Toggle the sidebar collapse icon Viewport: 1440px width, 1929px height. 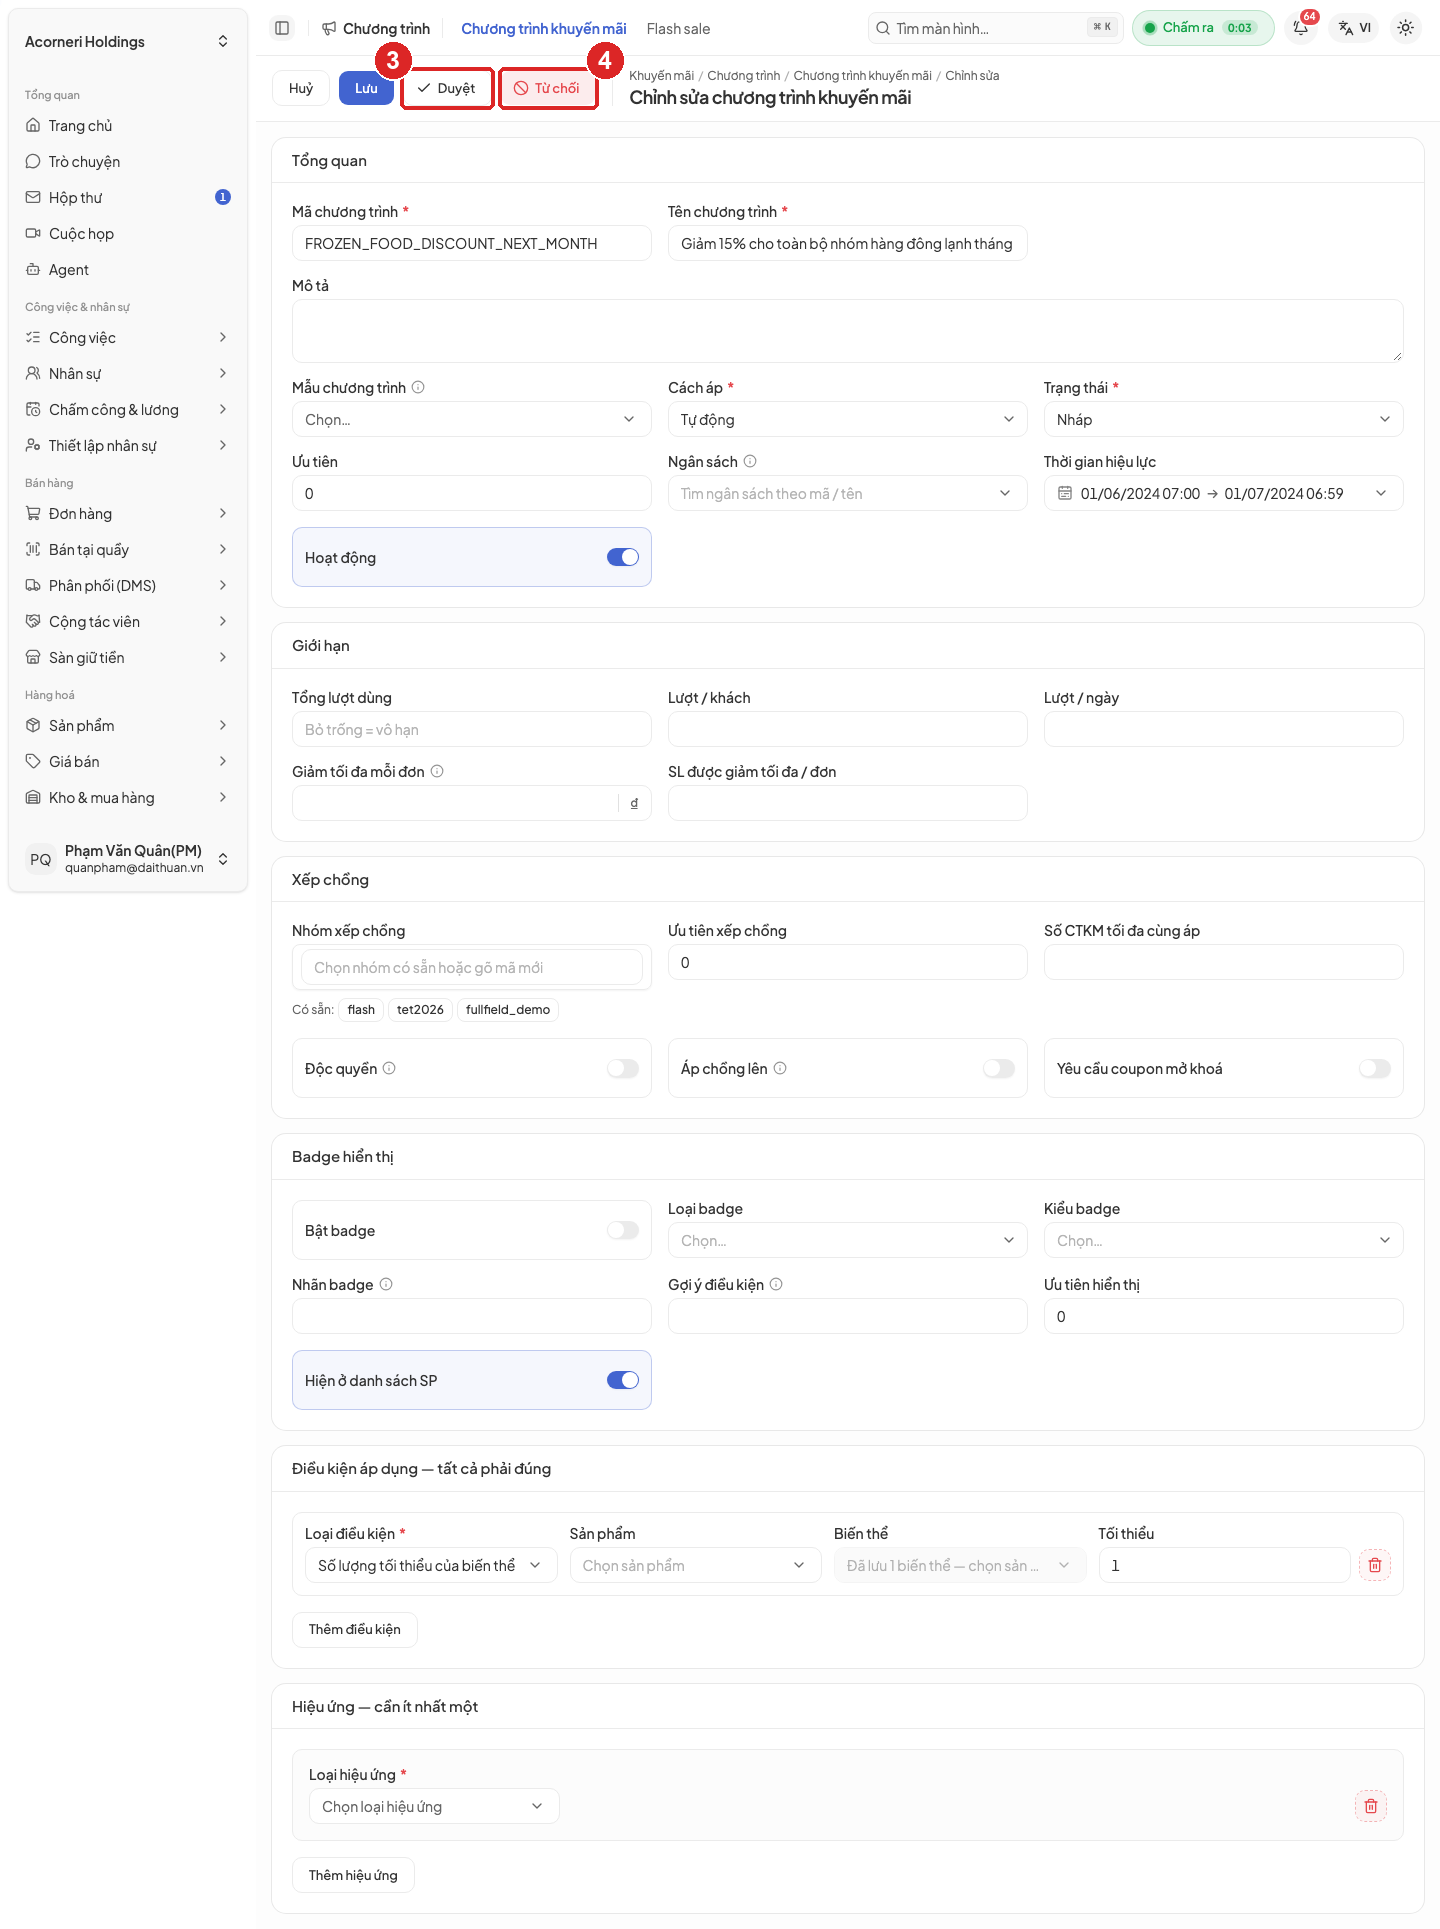point(282,28)
